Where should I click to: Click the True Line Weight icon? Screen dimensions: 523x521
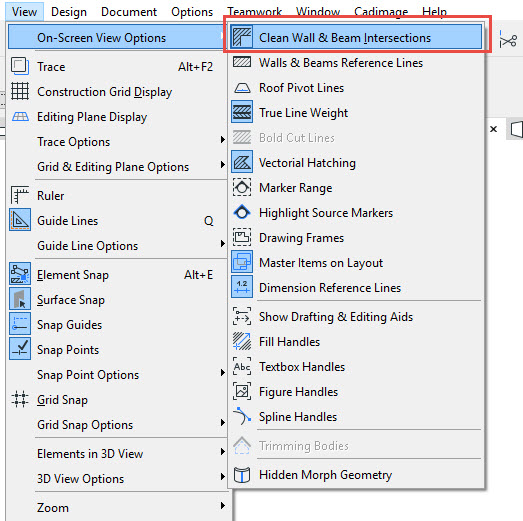click(242, 112)
